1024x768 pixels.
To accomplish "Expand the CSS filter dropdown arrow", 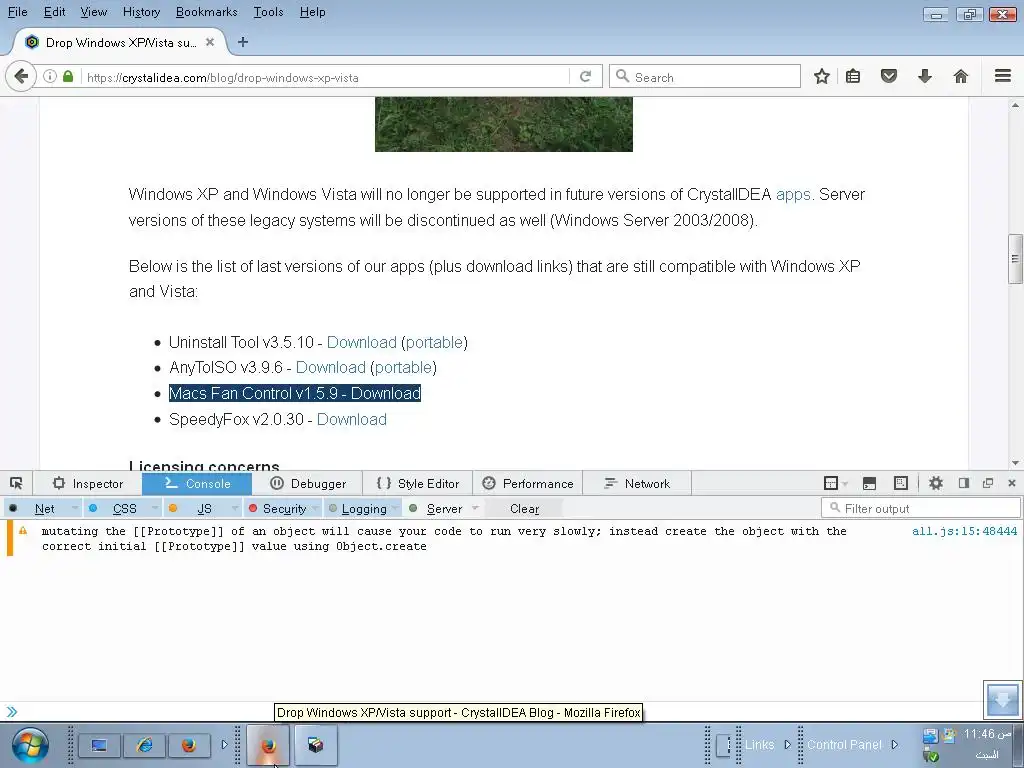I will [x=155, y=509].
